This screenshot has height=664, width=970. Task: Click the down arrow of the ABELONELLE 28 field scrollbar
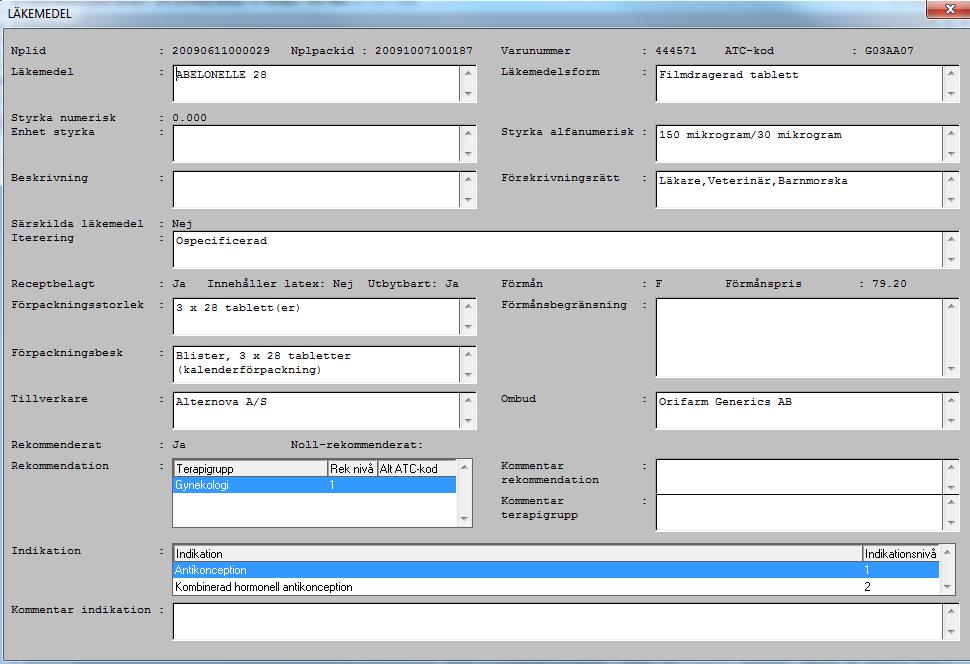tap(468, 94)
